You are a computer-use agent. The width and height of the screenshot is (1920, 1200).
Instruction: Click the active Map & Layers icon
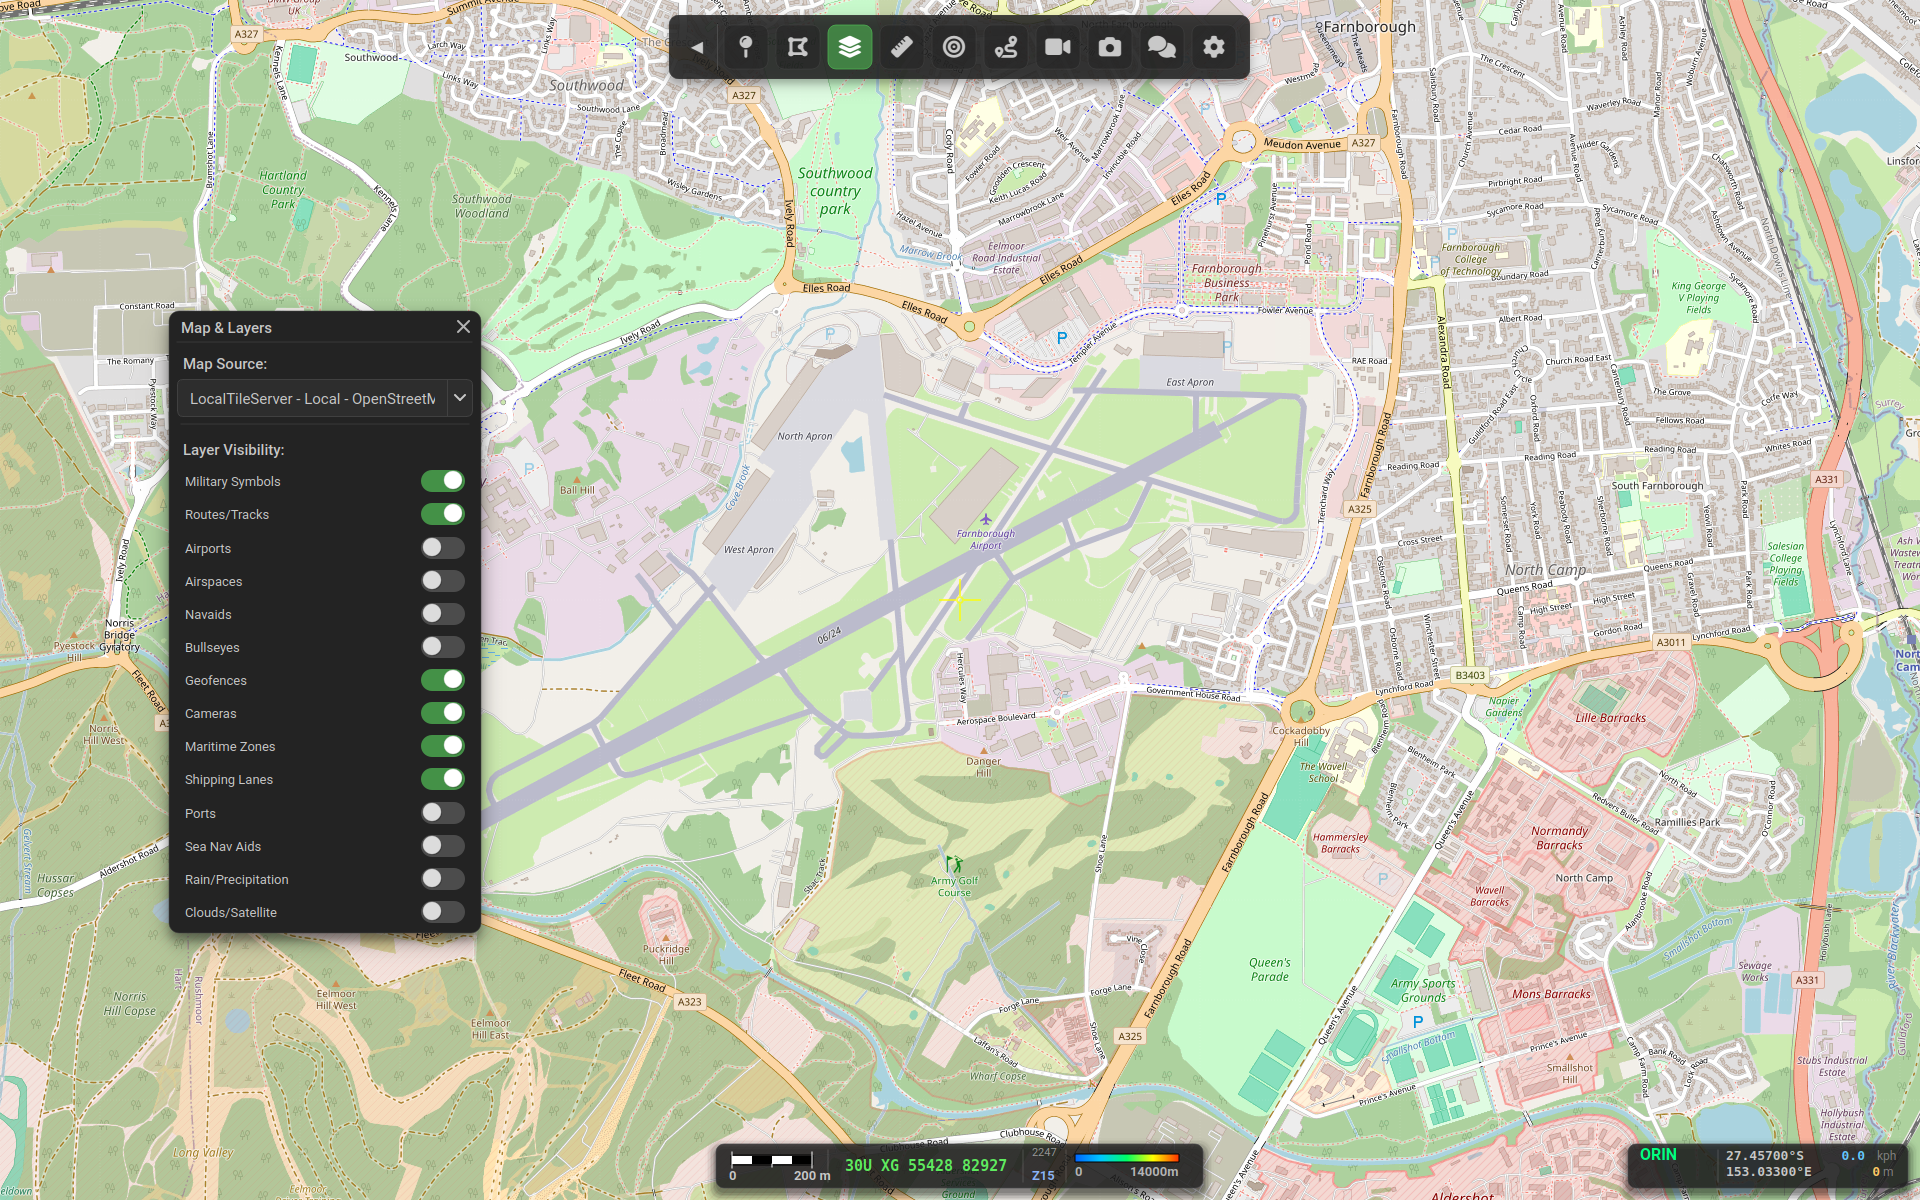click(849, 47)
